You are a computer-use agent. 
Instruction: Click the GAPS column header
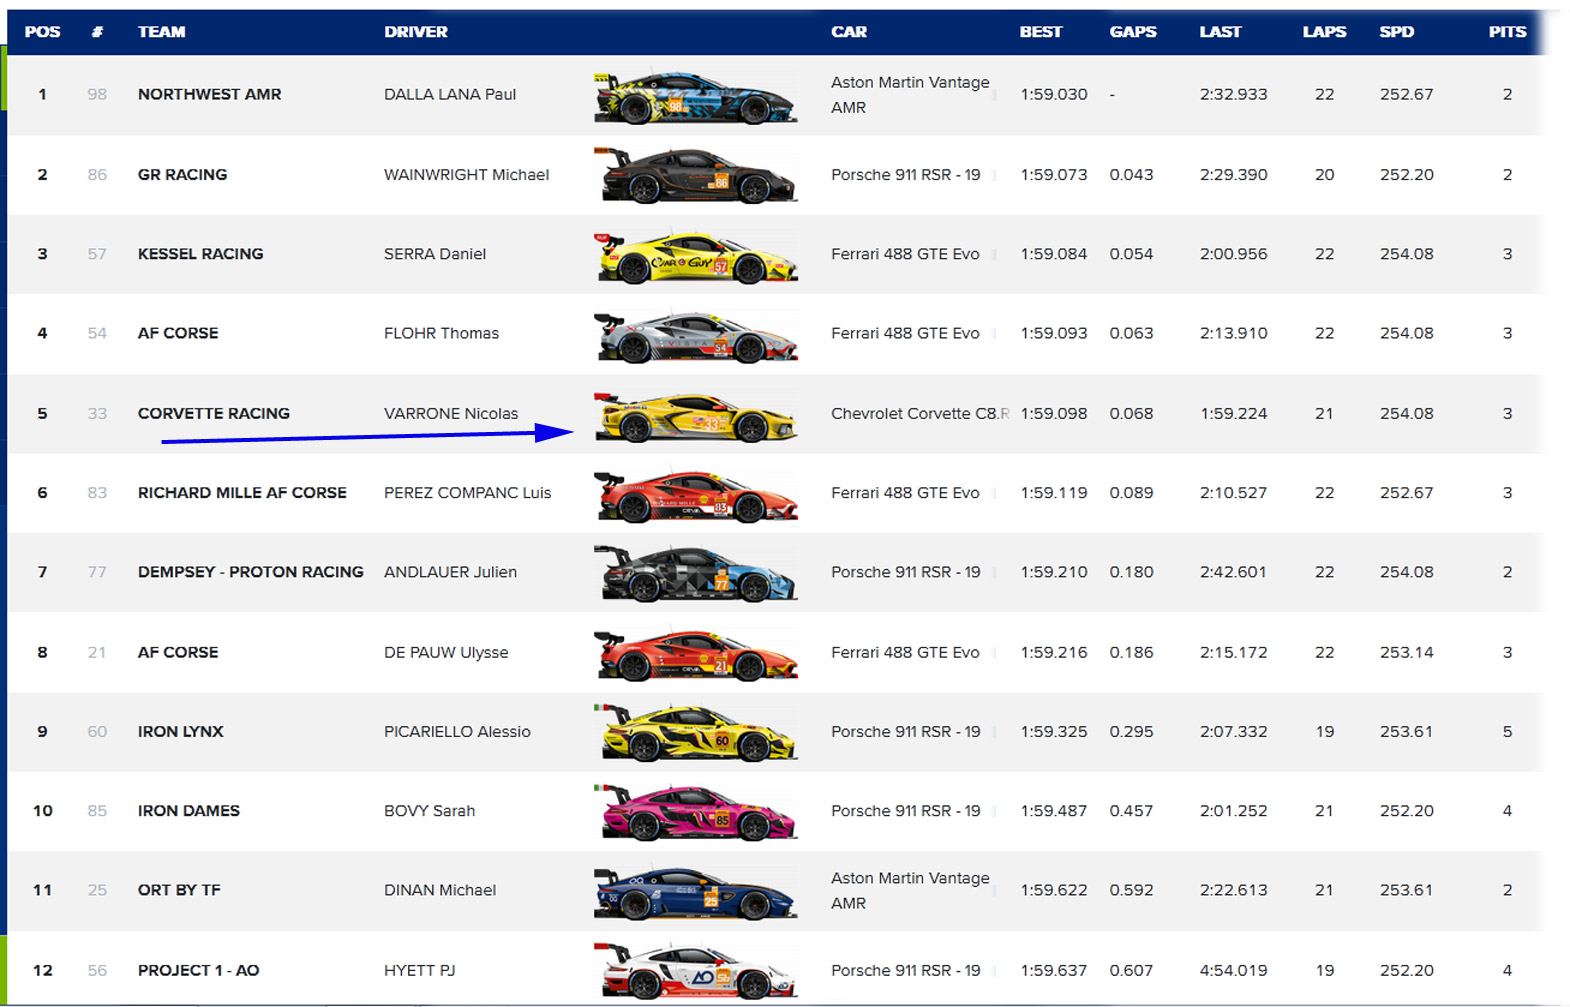coord(1132,32)
